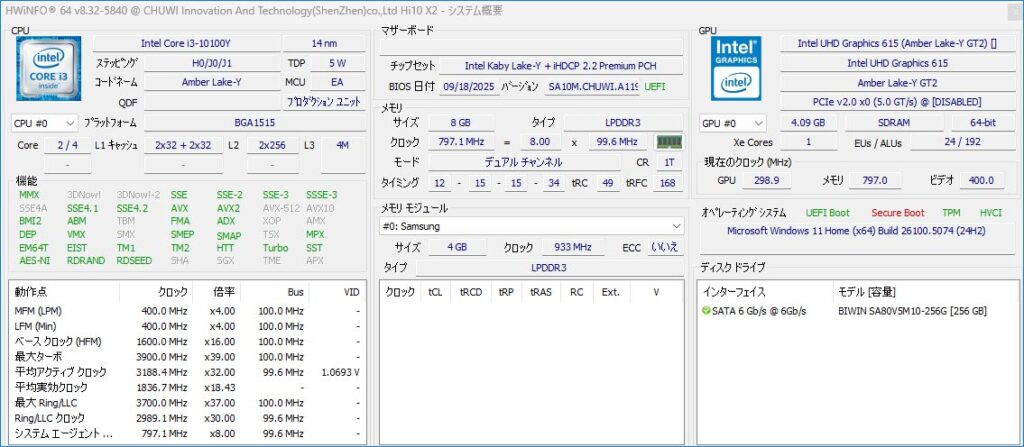The width and height of the screenshot is (1024, 447).
Task: Open the CPU #0 selector dropdown
Action: pos(43,123)
